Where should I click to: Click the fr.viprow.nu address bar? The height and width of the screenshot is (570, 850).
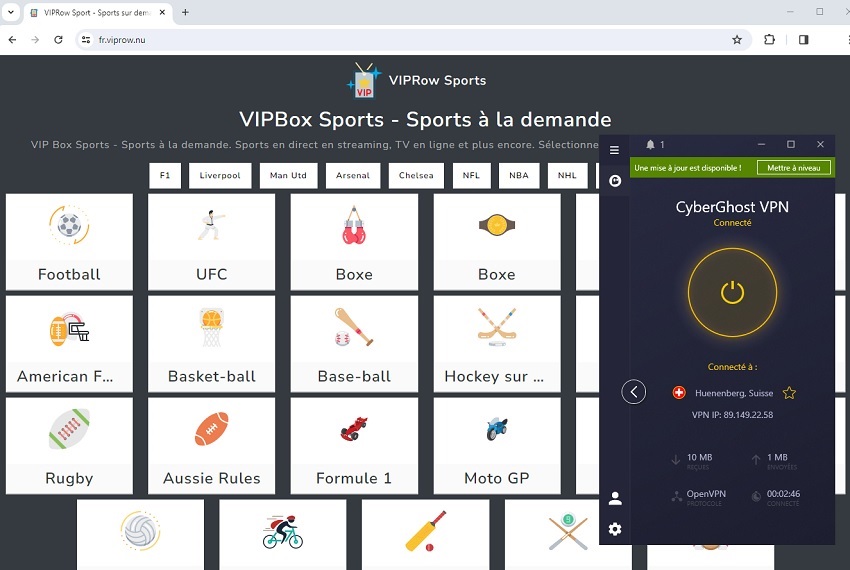click(x=413, y=40)
